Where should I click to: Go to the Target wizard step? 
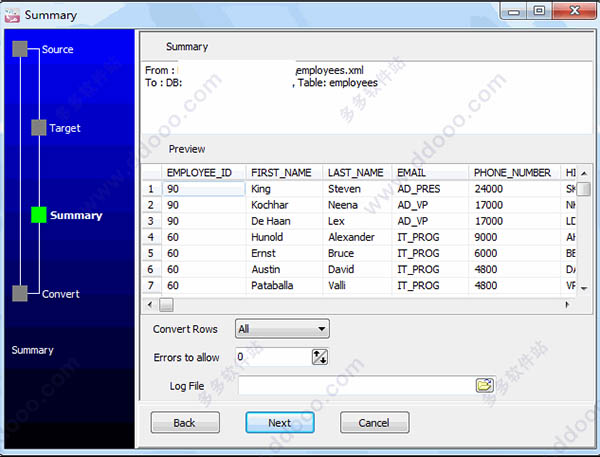click(x=65, y=128)
